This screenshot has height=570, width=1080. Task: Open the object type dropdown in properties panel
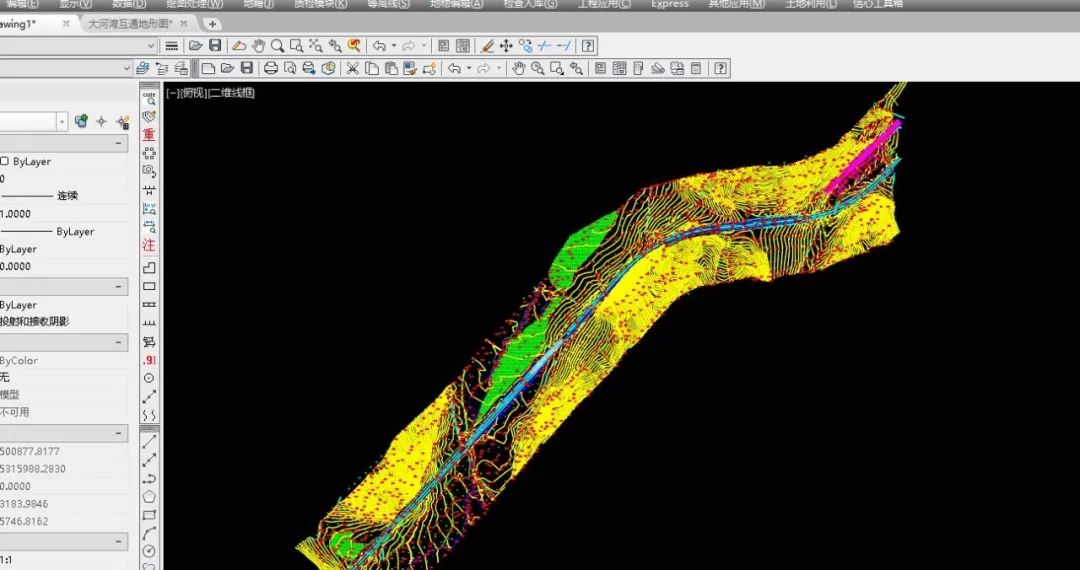pos(62,121)
